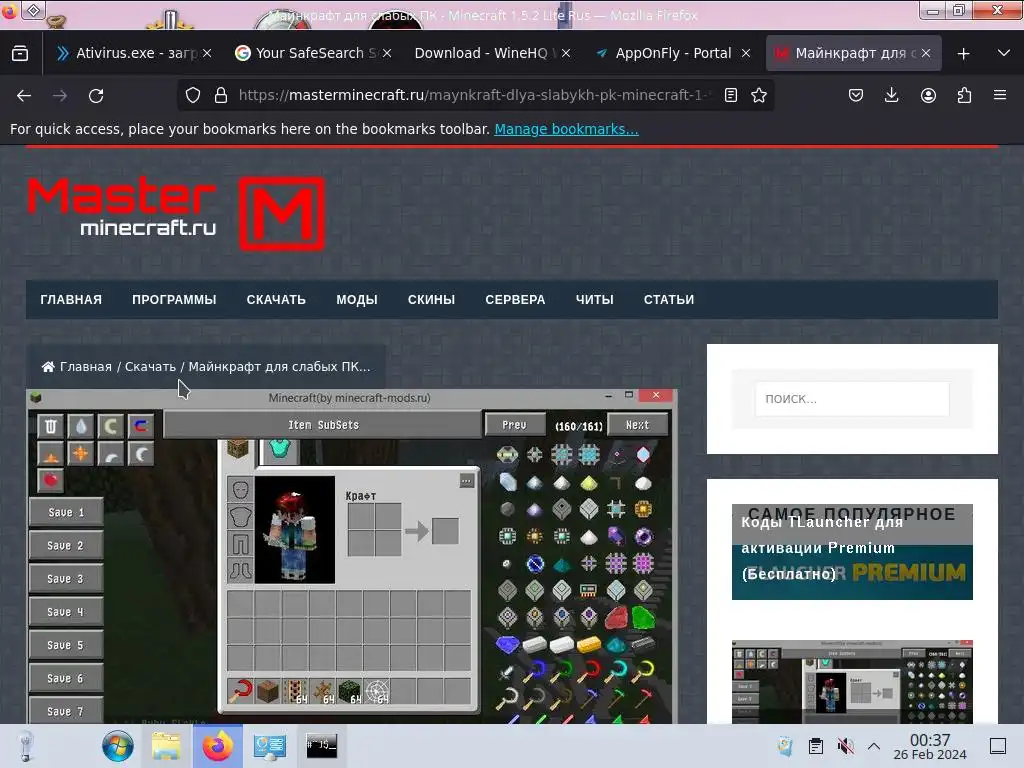Click the Firefox taskbar icon
1024x768 pixels.
217,746
